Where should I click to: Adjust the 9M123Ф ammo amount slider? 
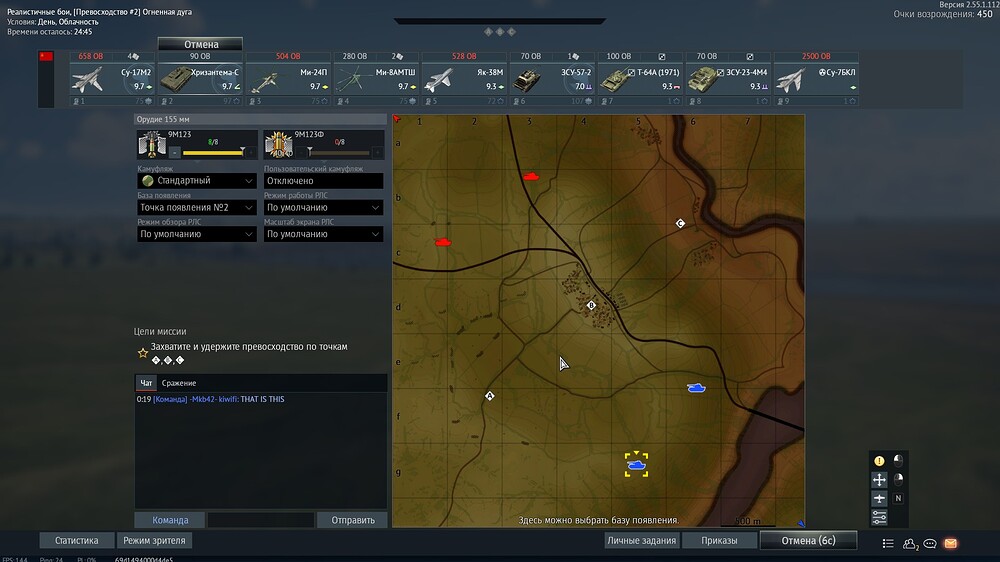click(x=339, y=152)
